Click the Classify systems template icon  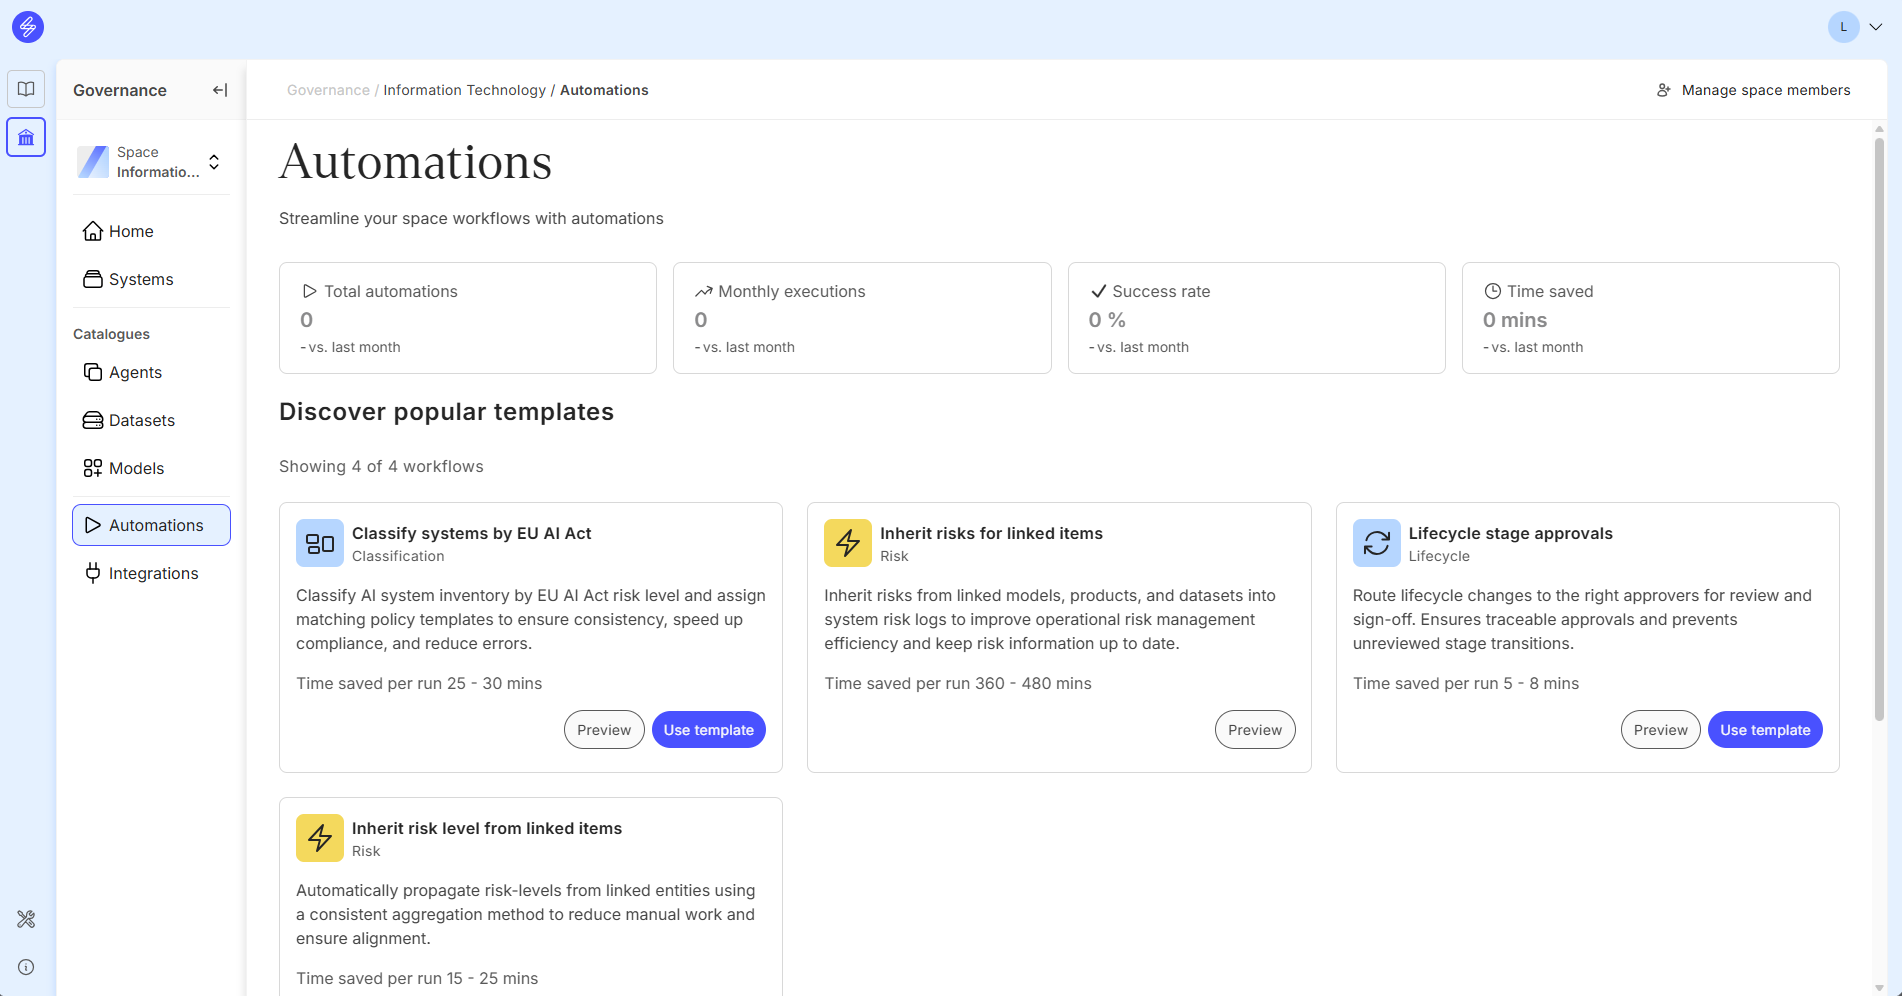tap(320, 543)
